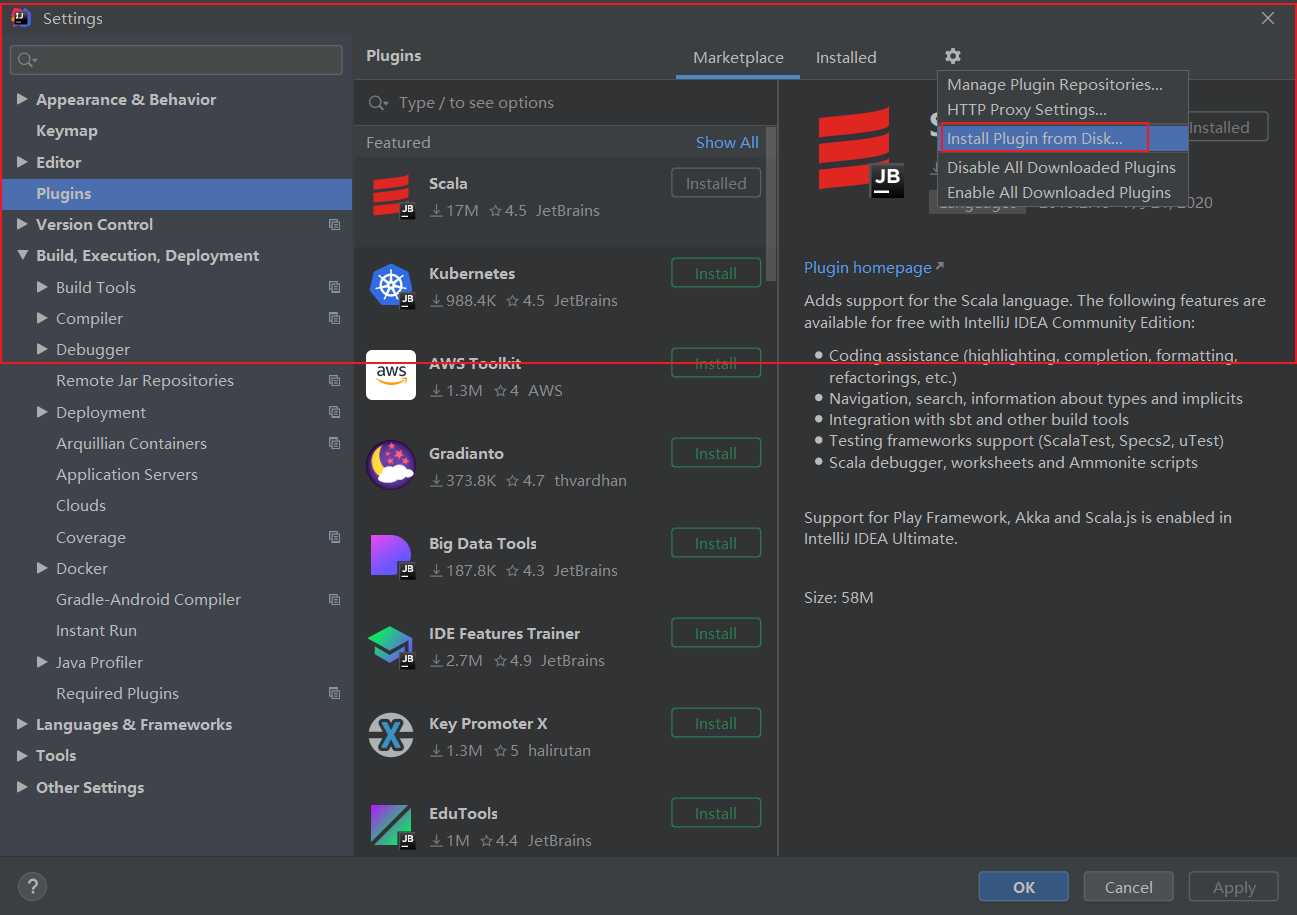Viewport: 1297px width, 915px height.
Task: Confirm settings with OK button
Action: coord(1023,887)
